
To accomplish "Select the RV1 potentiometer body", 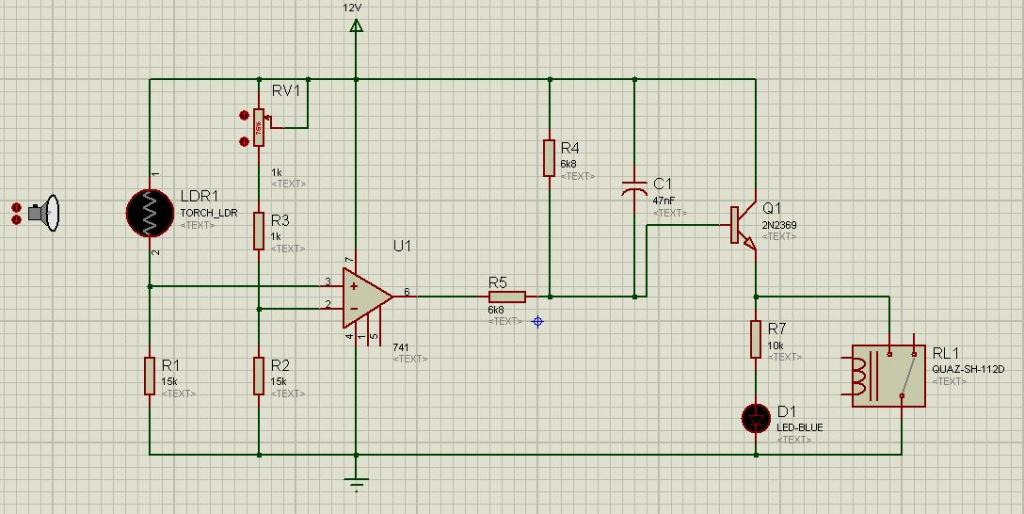I will pyautogui.click(x=259, y=127).
